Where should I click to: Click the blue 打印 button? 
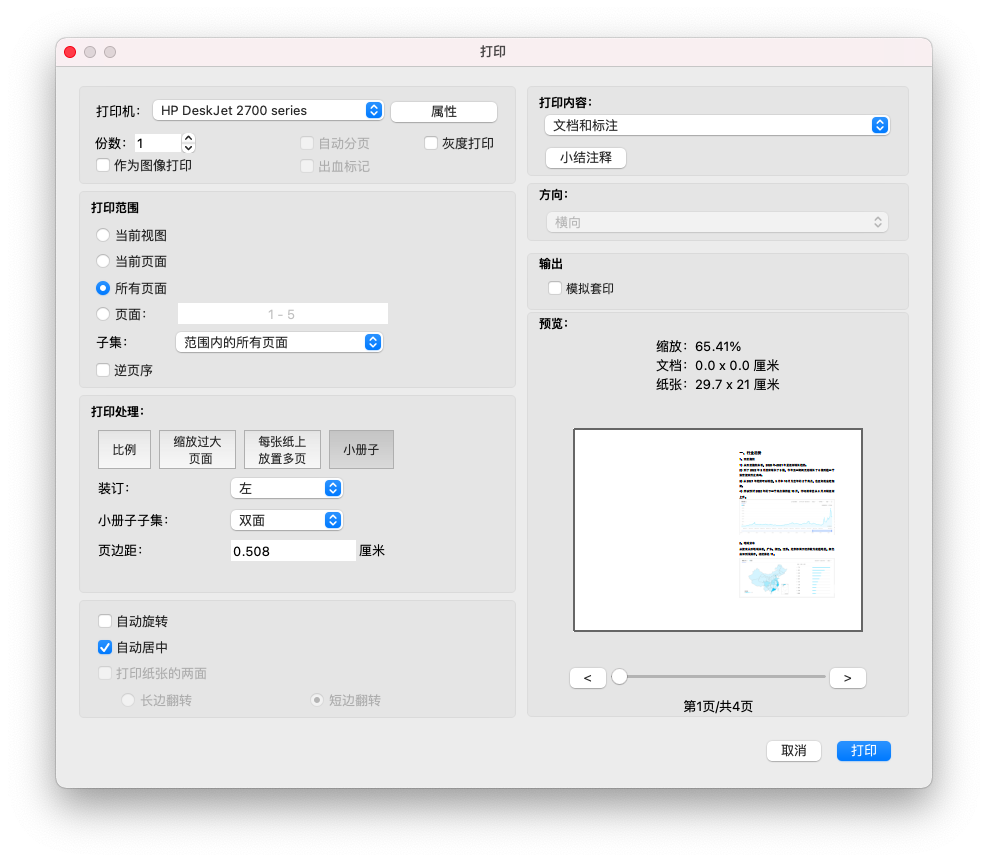click(863, 750)
